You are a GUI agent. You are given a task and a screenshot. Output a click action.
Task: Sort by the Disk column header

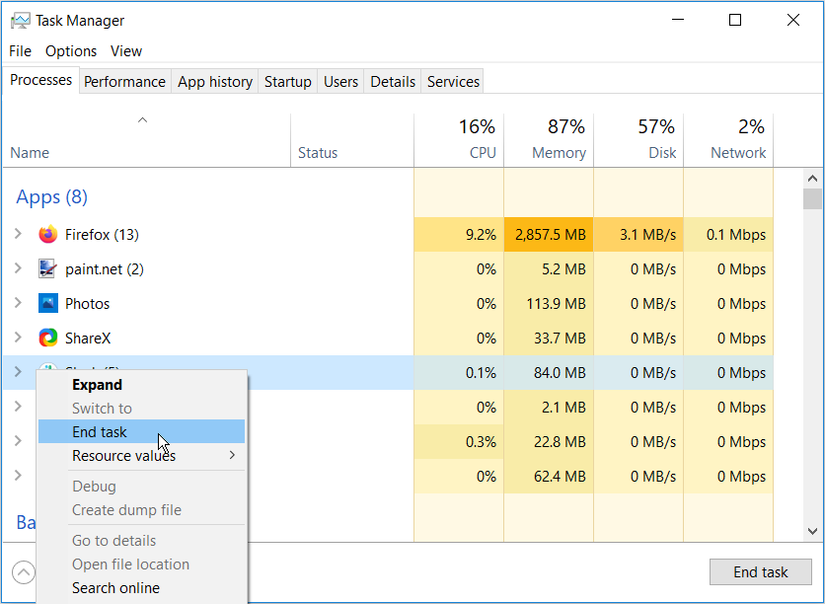click(x=639, y=140)
